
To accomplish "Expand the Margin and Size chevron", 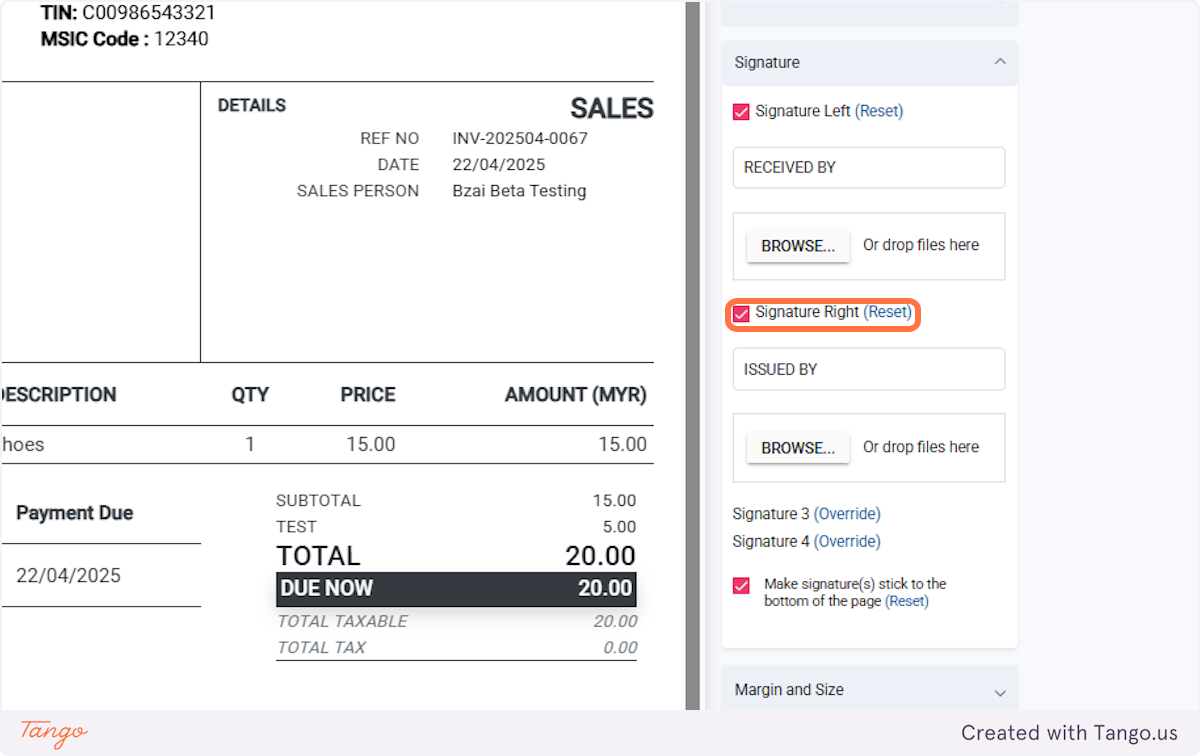I will point(1000,692).
